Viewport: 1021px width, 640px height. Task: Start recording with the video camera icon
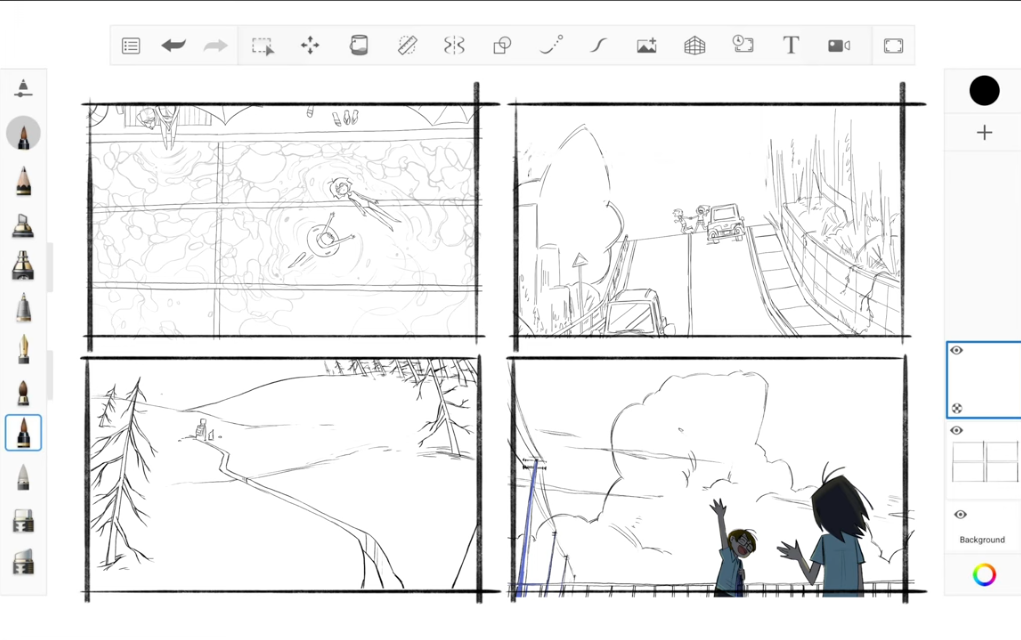pyautogui.click(x=839, y=46)
